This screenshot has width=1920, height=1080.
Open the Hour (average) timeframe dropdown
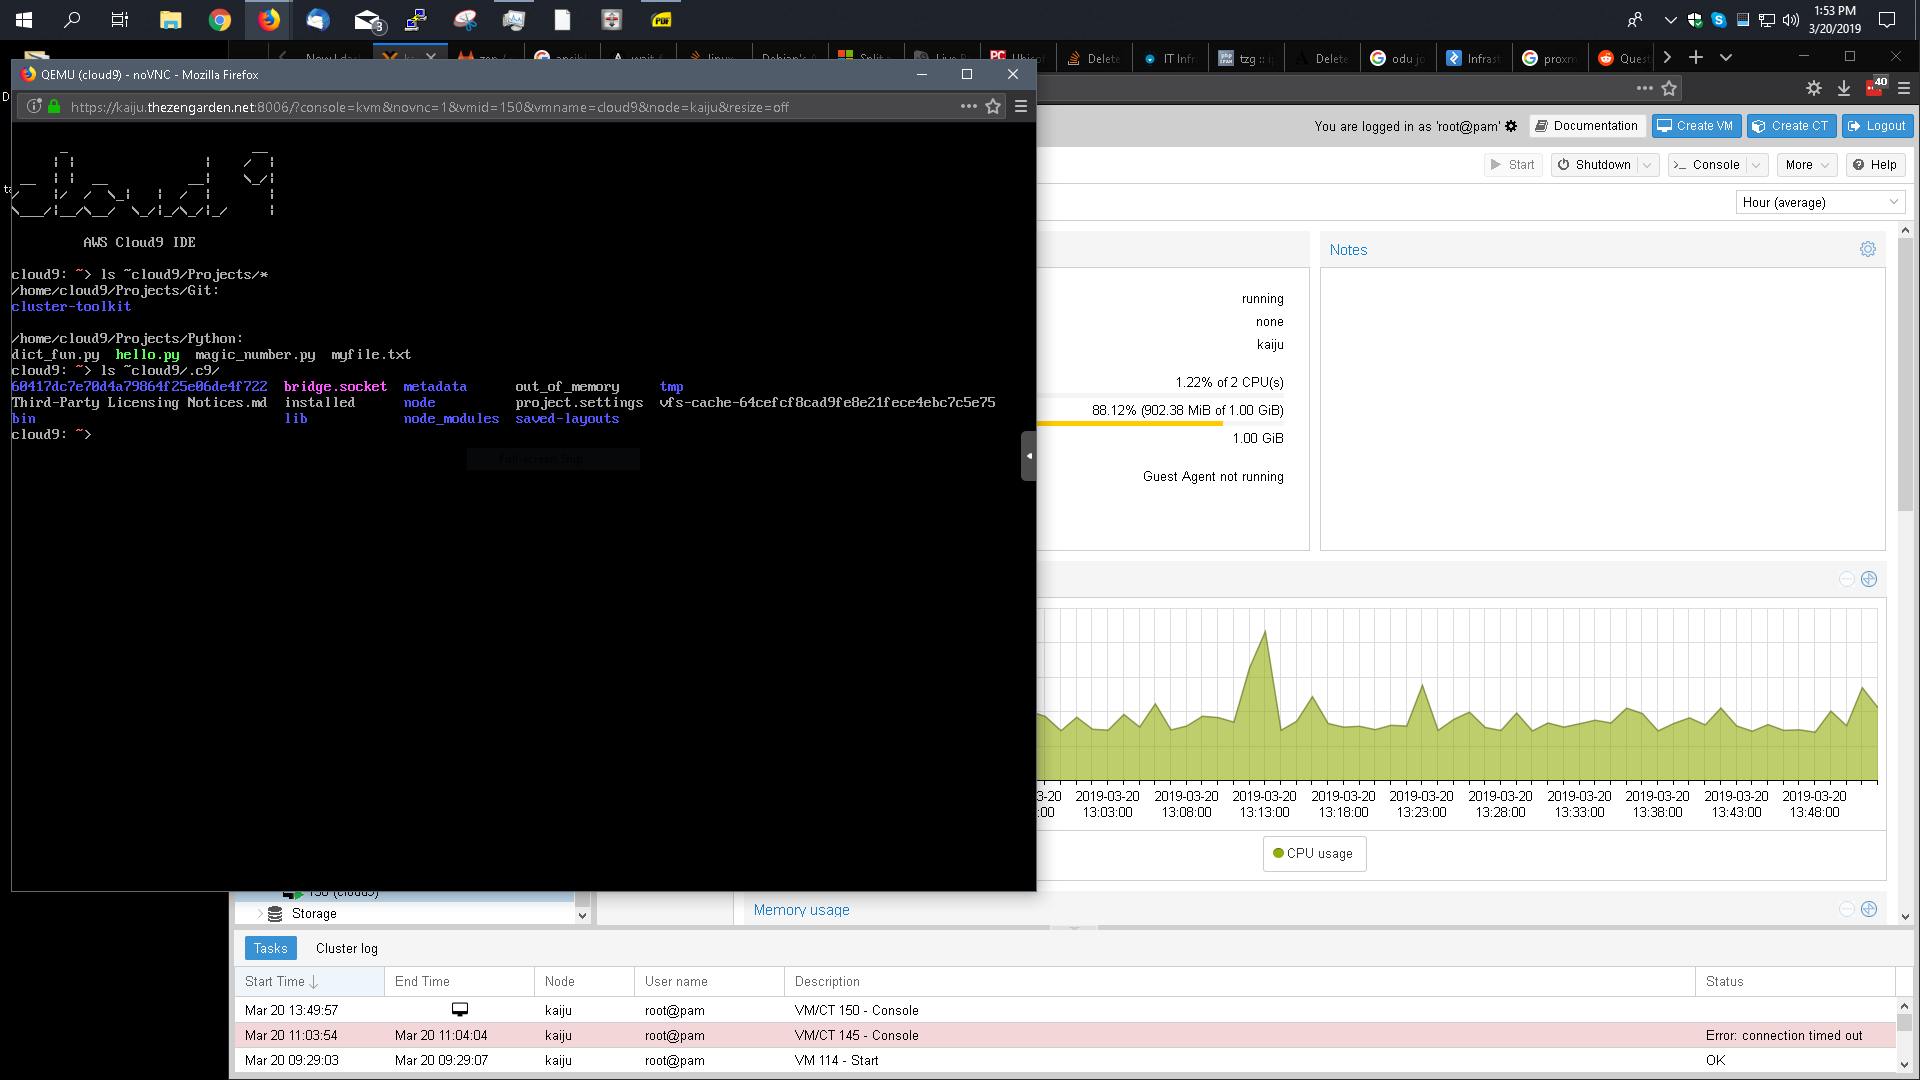[1820, 202]
